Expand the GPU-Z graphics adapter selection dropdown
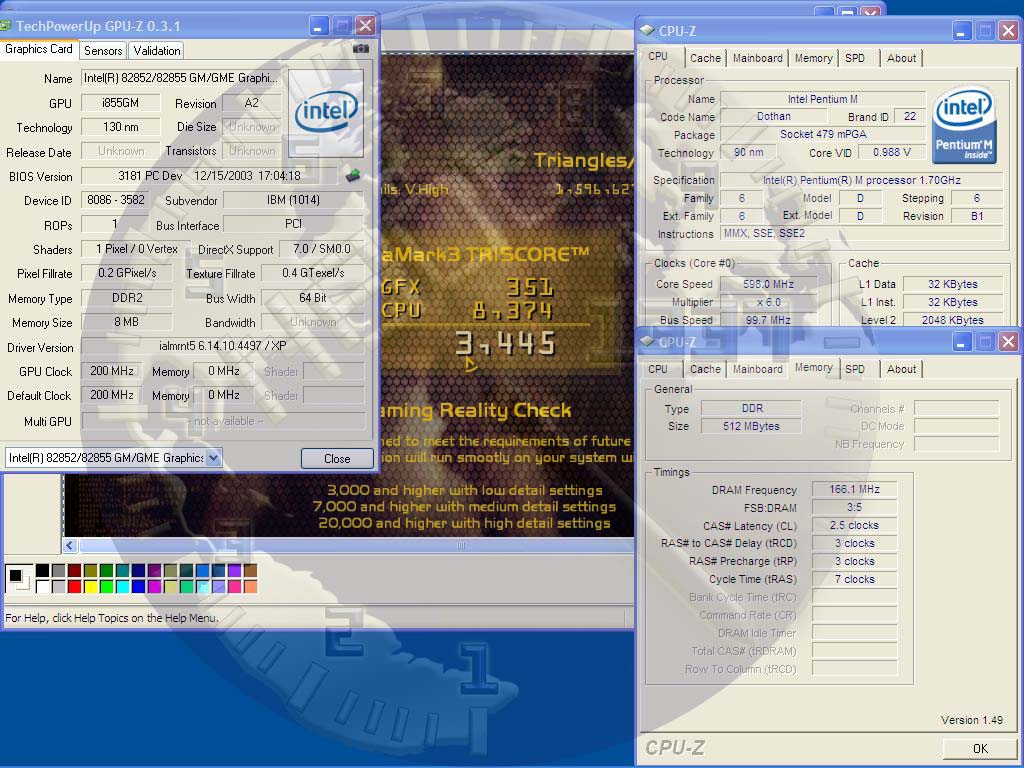The width and height of the screenshot is (1024, 768). [x=214, y=458]
